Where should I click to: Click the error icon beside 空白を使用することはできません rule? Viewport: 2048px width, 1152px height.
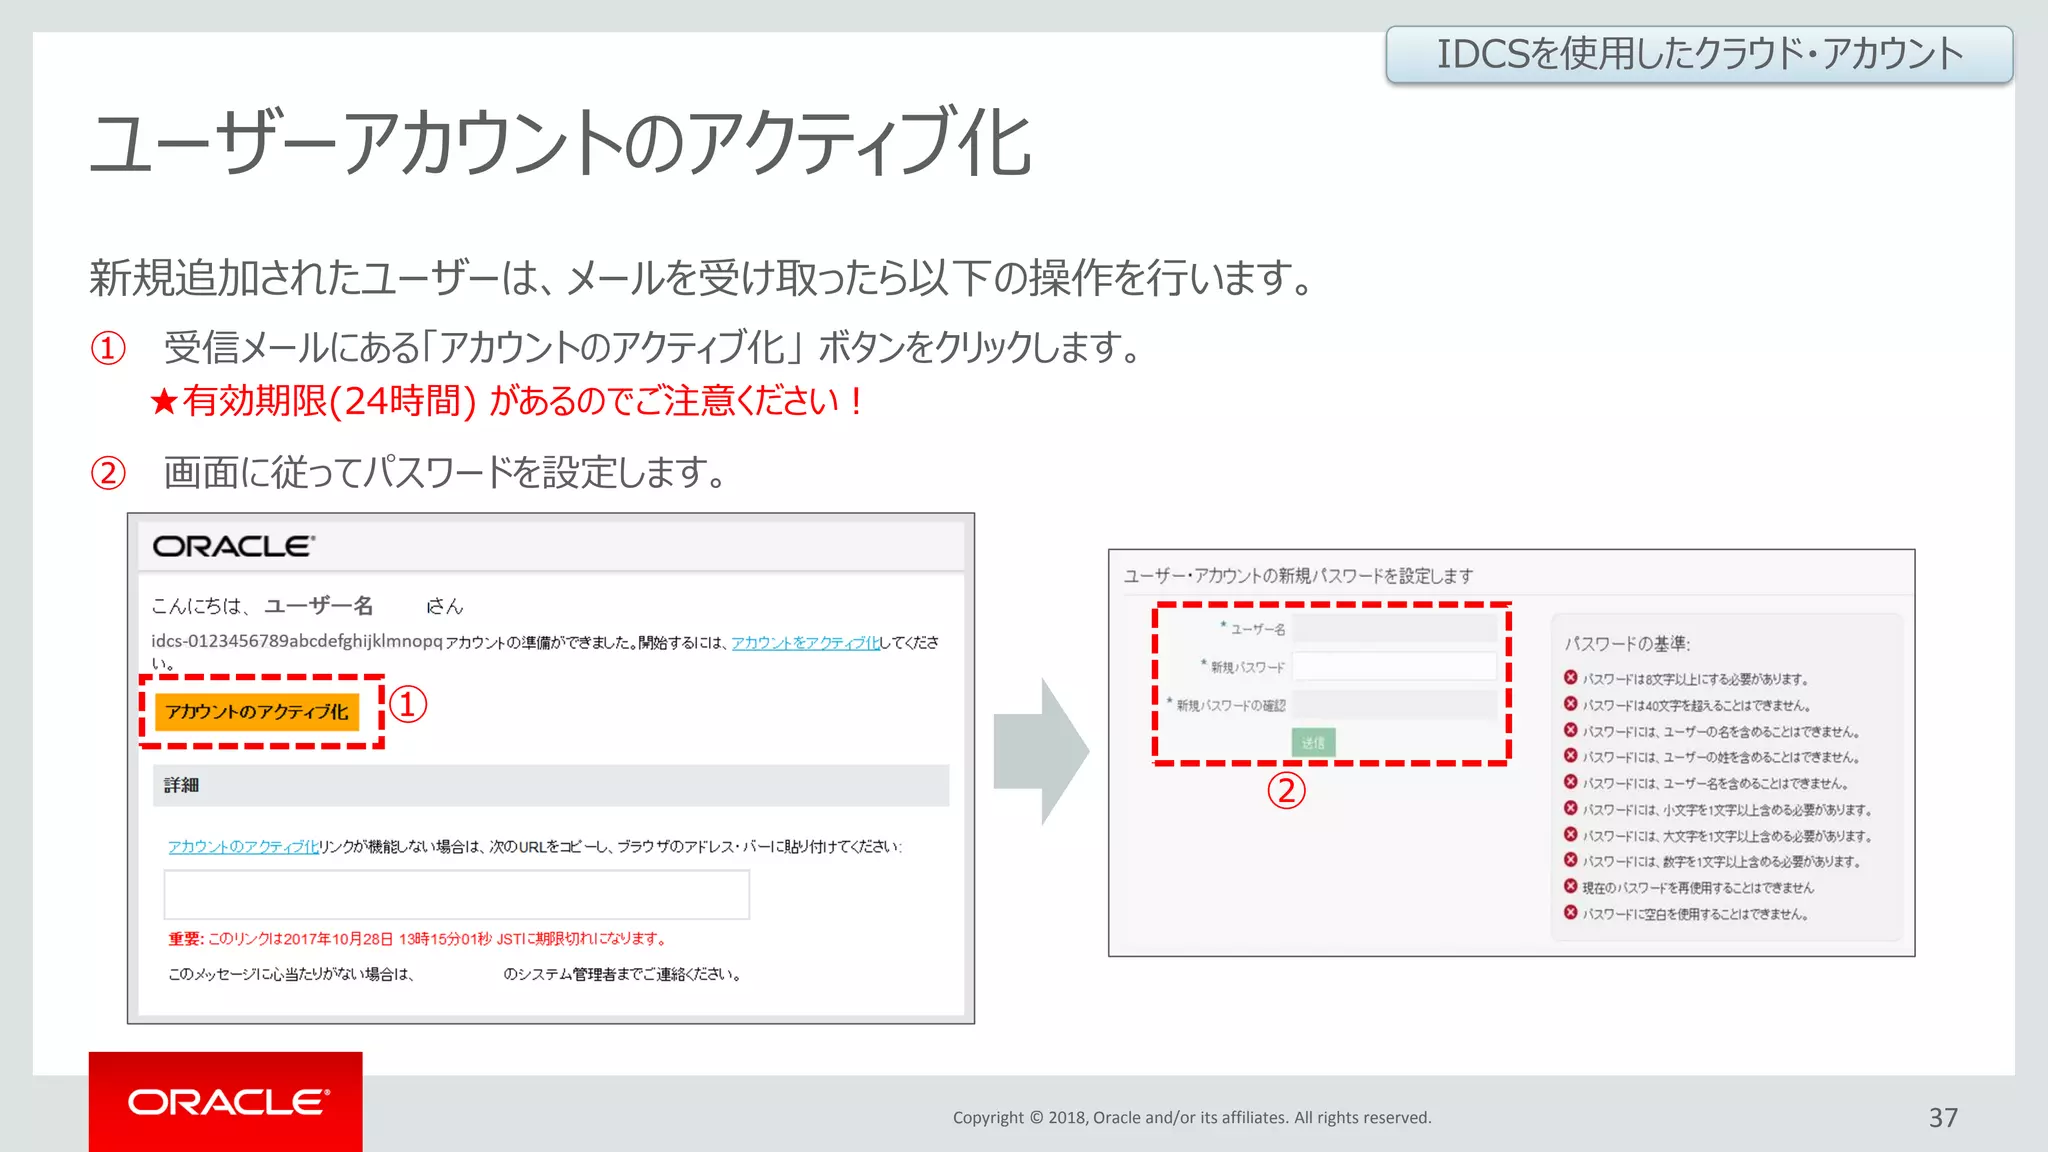click(x=1571, y=912)
